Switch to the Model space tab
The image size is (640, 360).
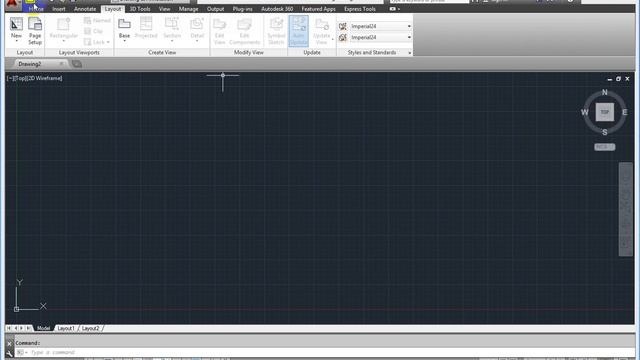point(43,328)
